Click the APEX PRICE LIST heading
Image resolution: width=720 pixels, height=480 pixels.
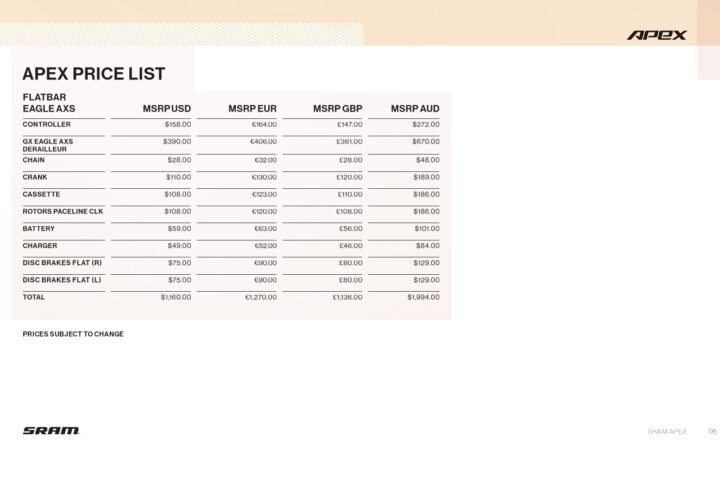(94, 73)
